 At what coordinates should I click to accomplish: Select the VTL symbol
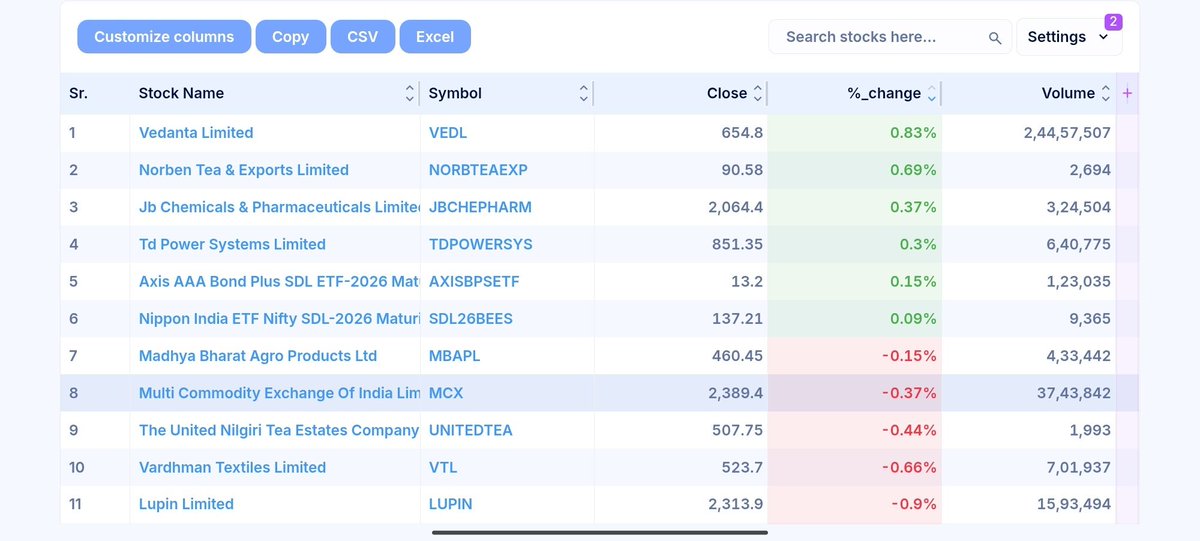pos(443,467)
